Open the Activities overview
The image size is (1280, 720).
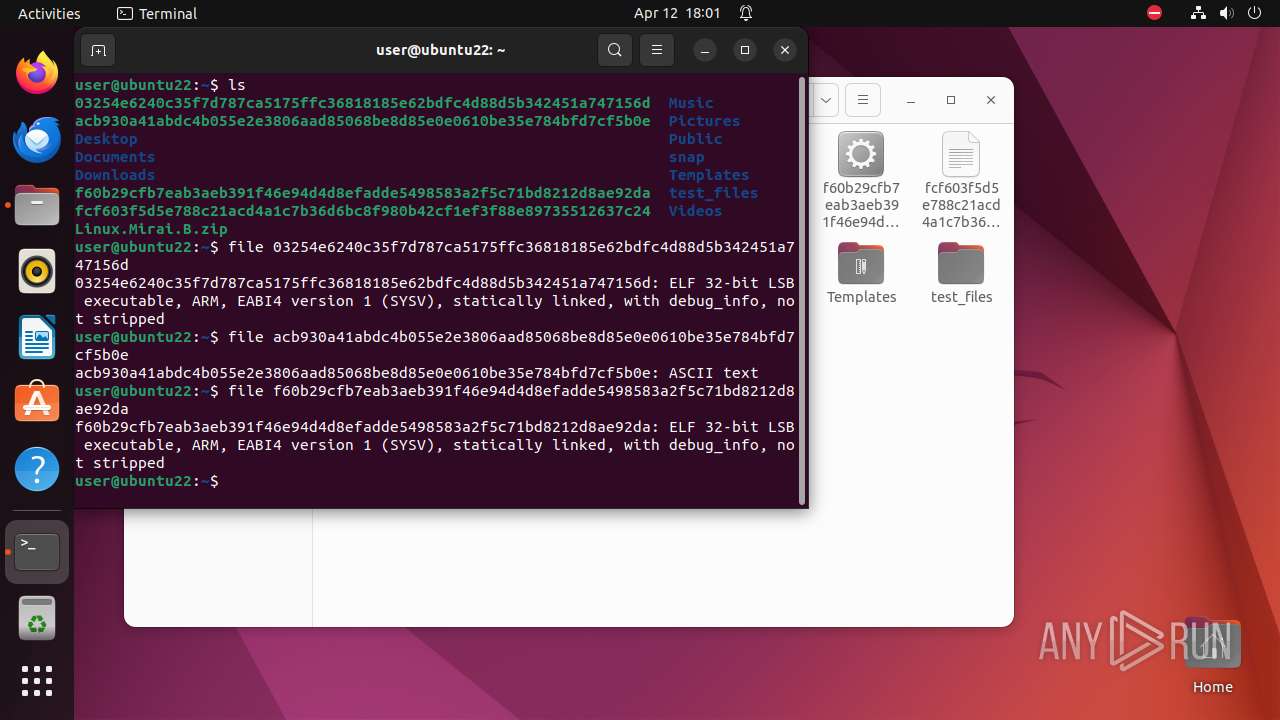tap(49, 14)
